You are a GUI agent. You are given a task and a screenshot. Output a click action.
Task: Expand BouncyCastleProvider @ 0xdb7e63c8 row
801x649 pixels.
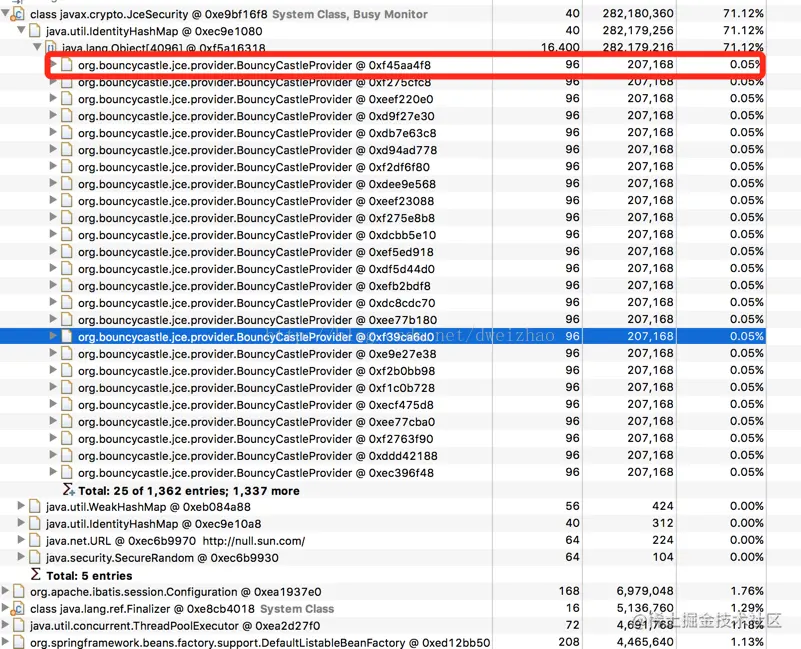point(53,131)
